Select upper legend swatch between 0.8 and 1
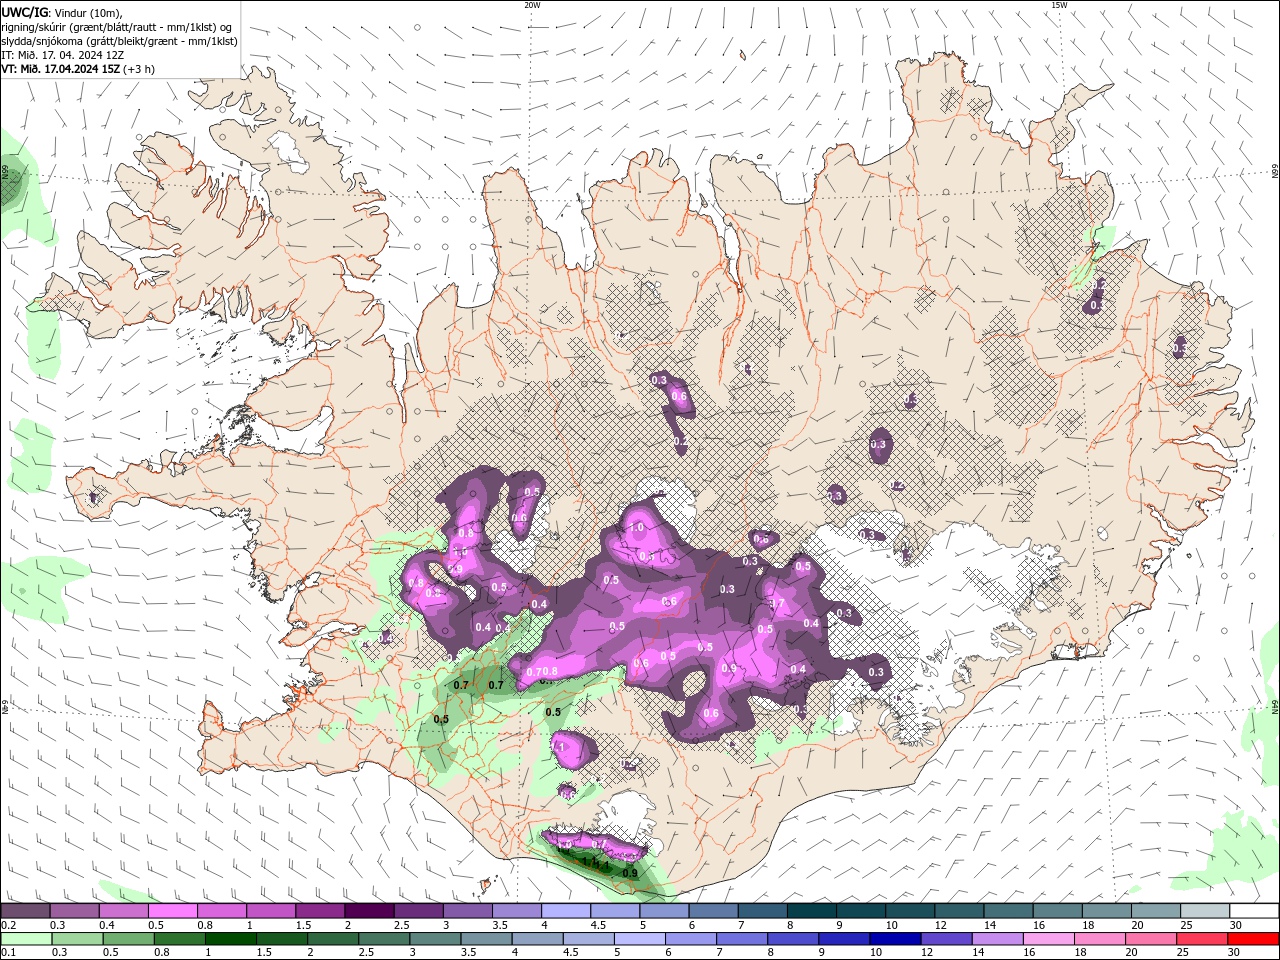1280x960 pixels. 222,911
